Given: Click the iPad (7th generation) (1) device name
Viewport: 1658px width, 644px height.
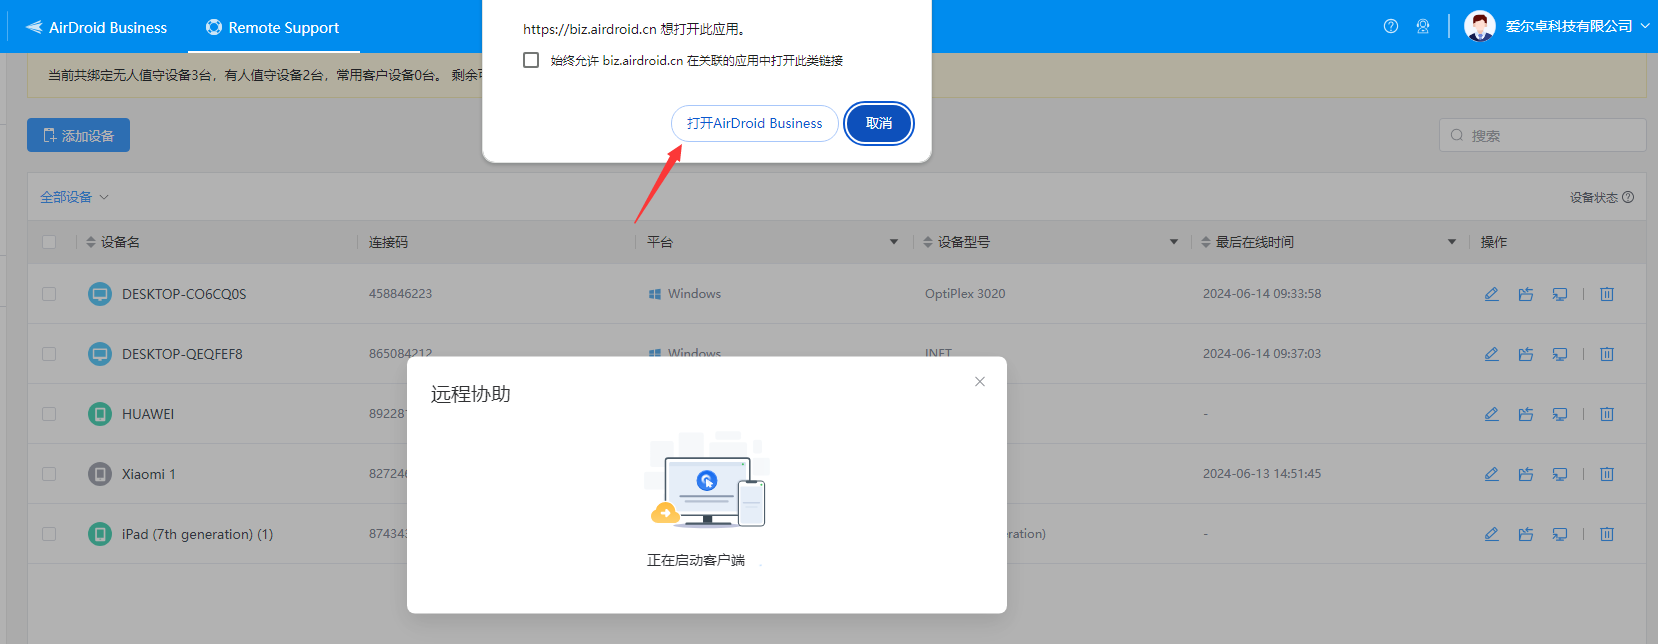Looking at the screenshot, I should (x=197, y=534).
